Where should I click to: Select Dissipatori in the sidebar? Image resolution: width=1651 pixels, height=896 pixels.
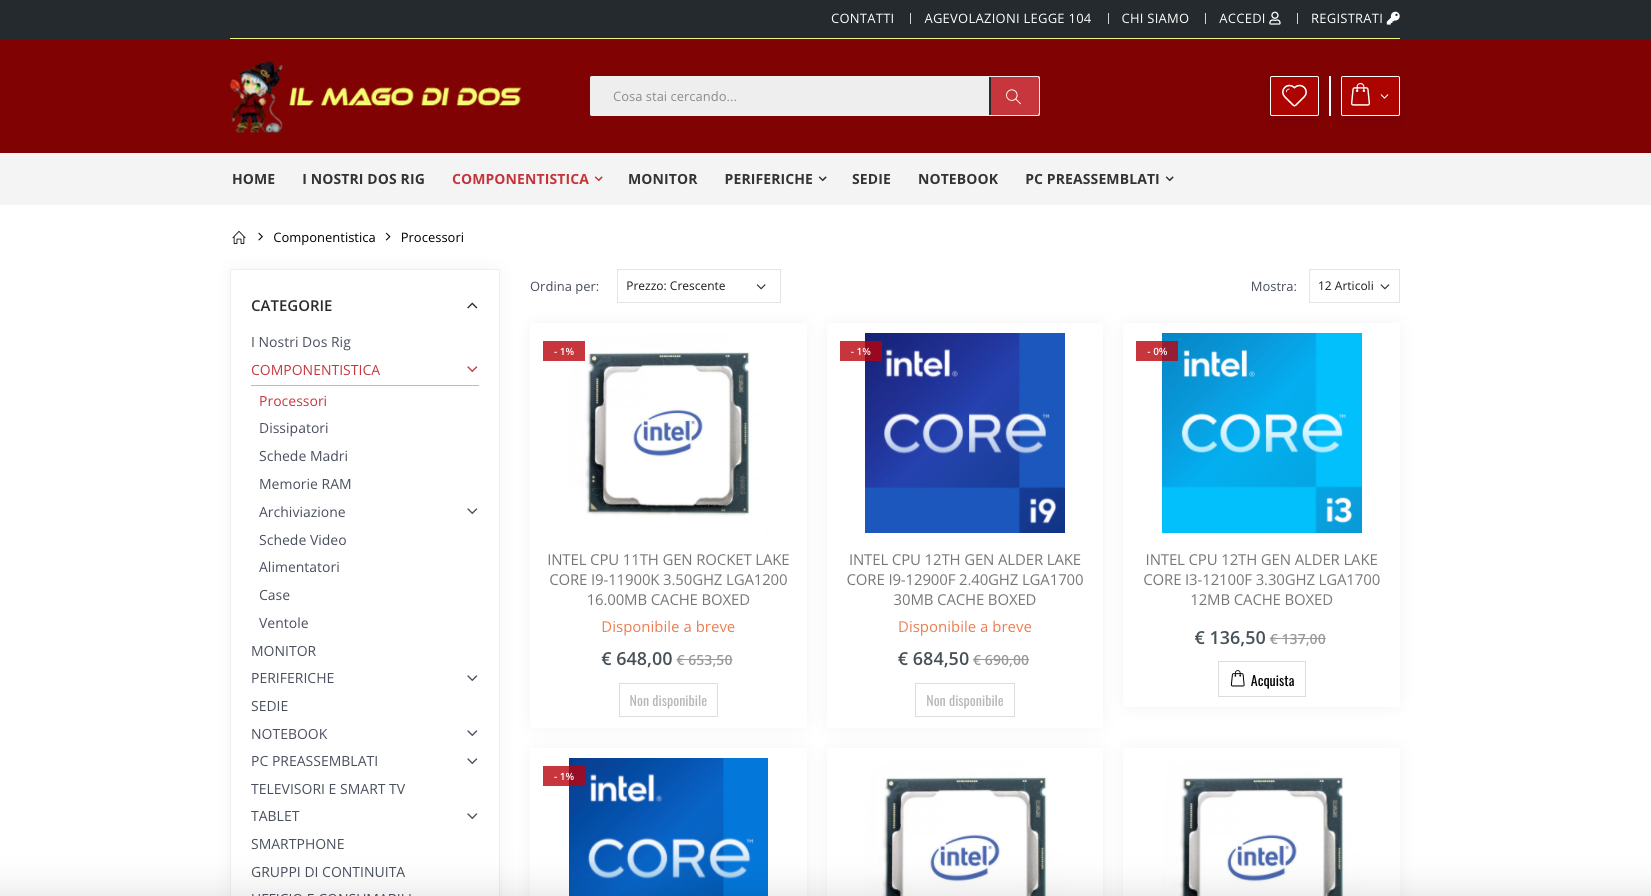(x=293, y=428)
